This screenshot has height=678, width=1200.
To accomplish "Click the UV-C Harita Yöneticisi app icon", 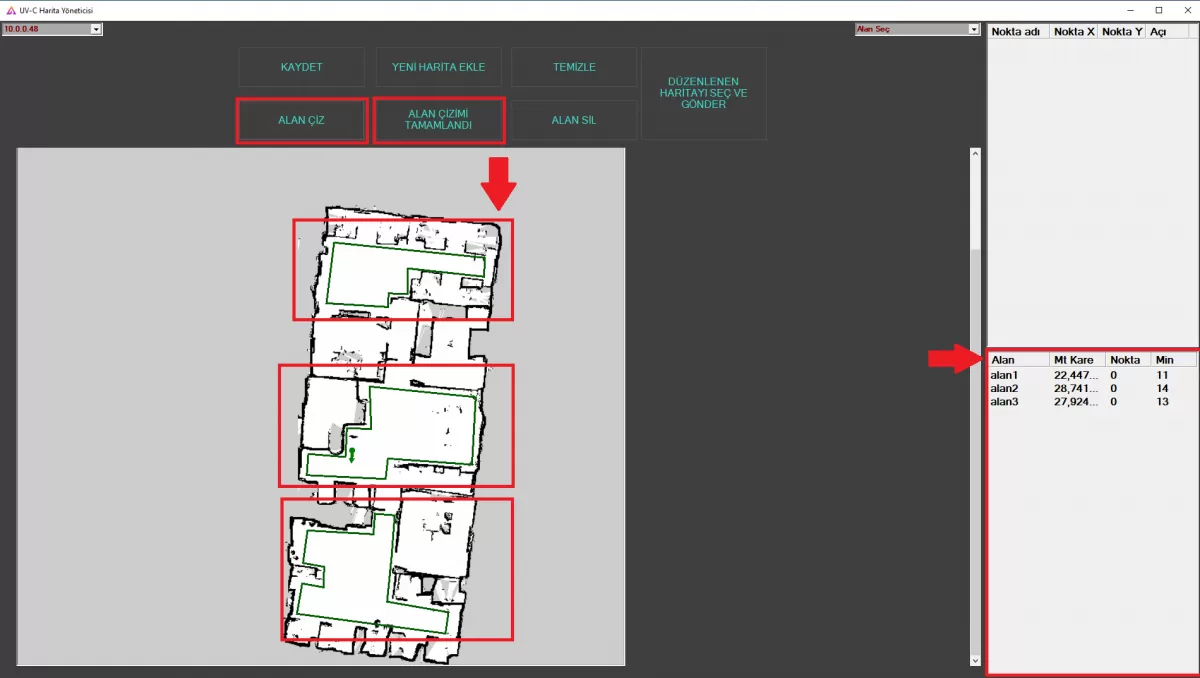I will [11, 10].
